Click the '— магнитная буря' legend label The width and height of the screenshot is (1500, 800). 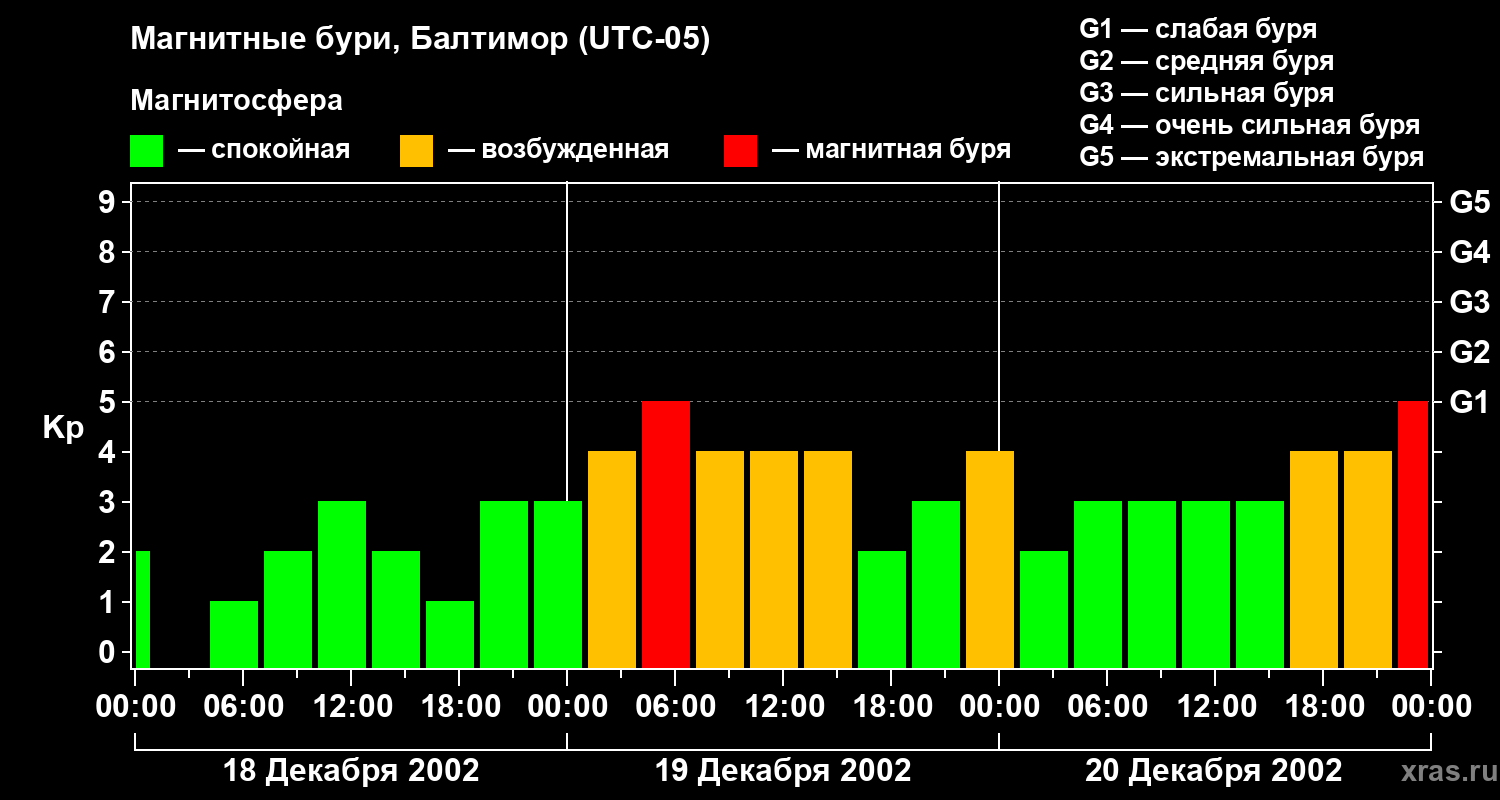pyautogui.click(x=892, y=150)
